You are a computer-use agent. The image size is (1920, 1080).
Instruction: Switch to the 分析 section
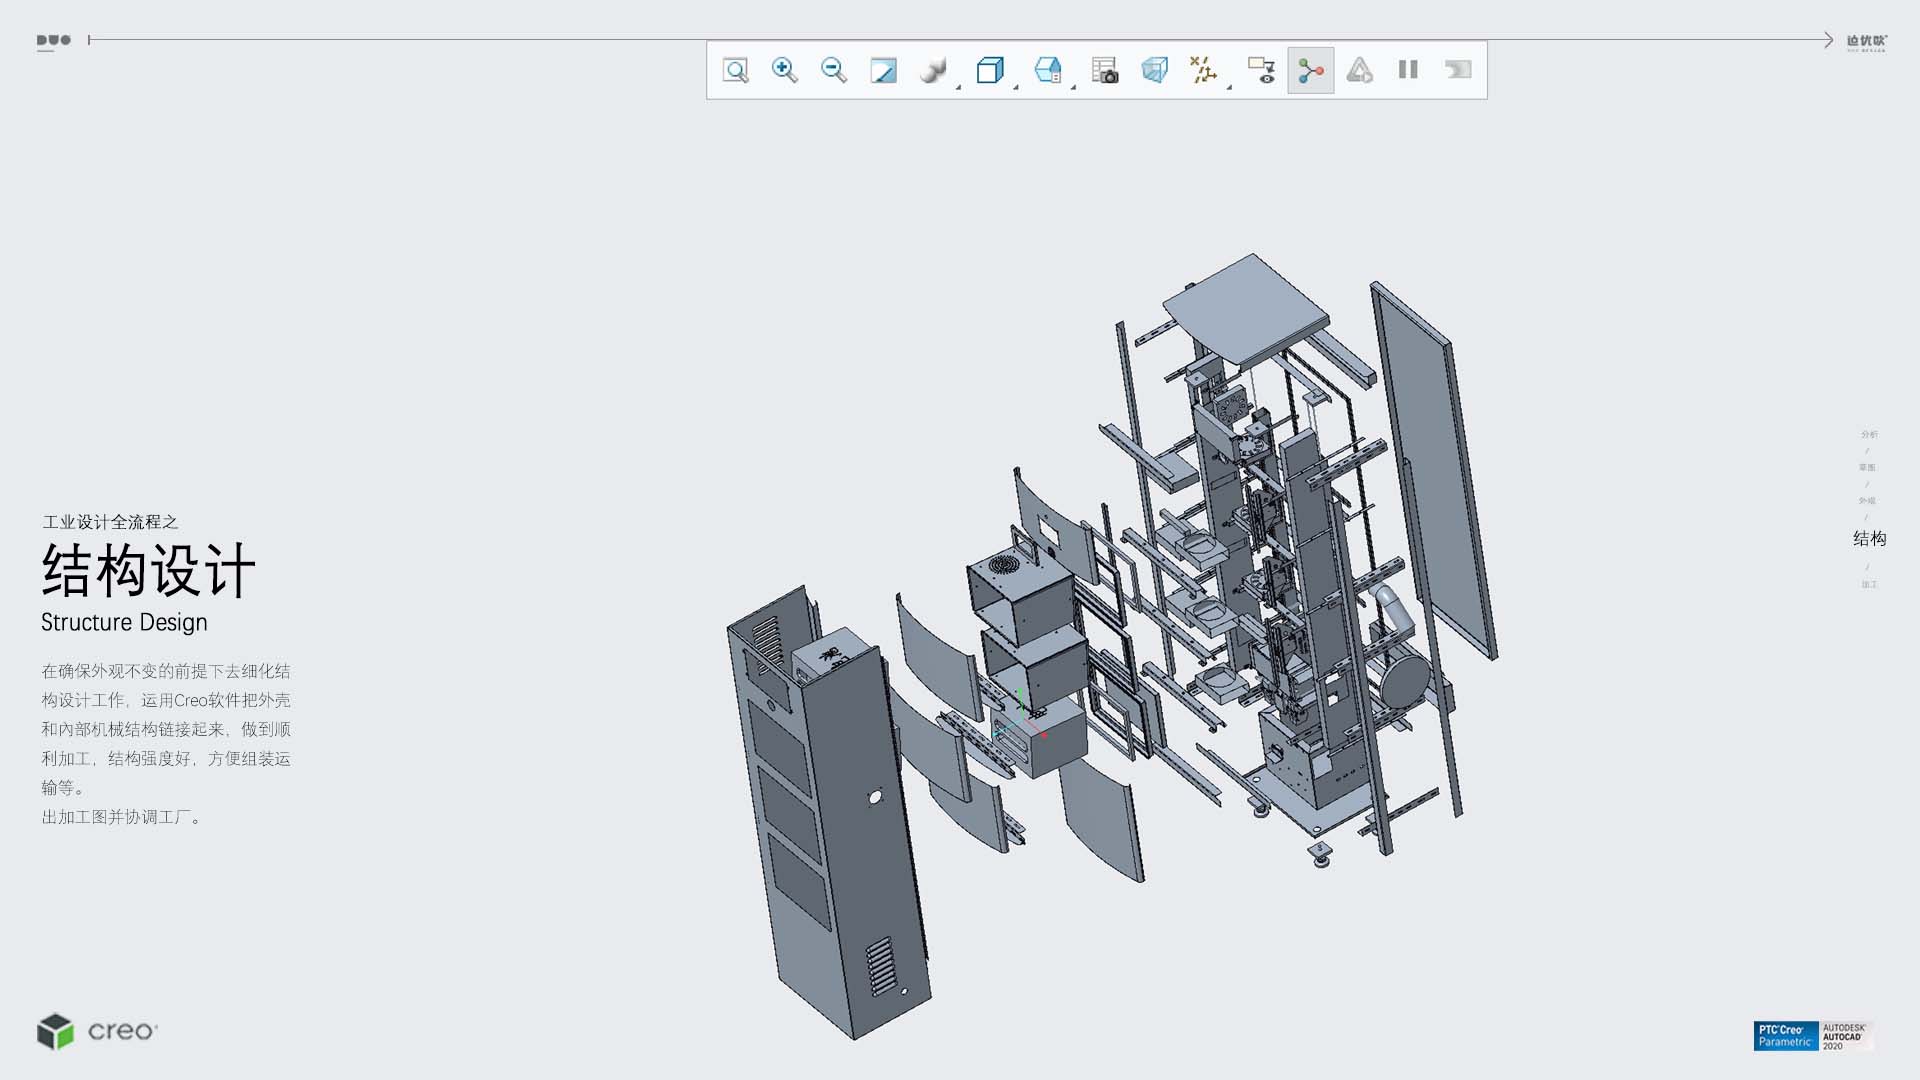click(x=1868, y=434)
